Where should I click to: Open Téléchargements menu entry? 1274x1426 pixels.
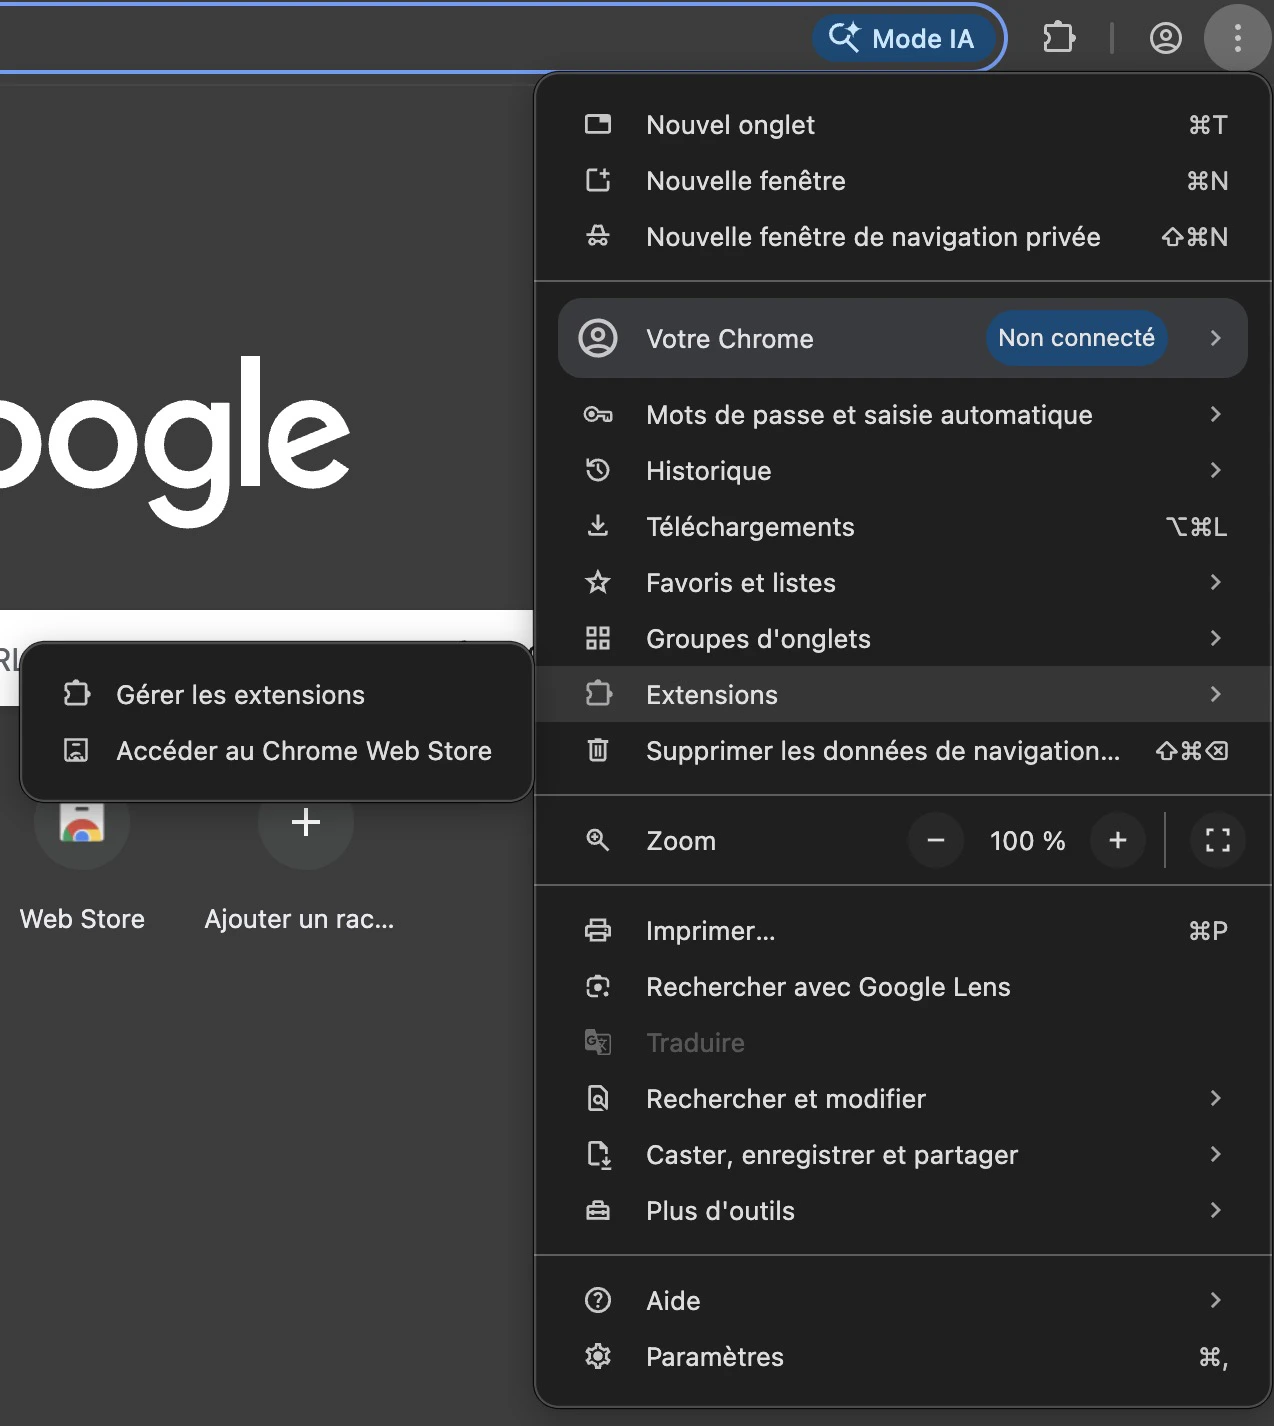pos(904,526)
